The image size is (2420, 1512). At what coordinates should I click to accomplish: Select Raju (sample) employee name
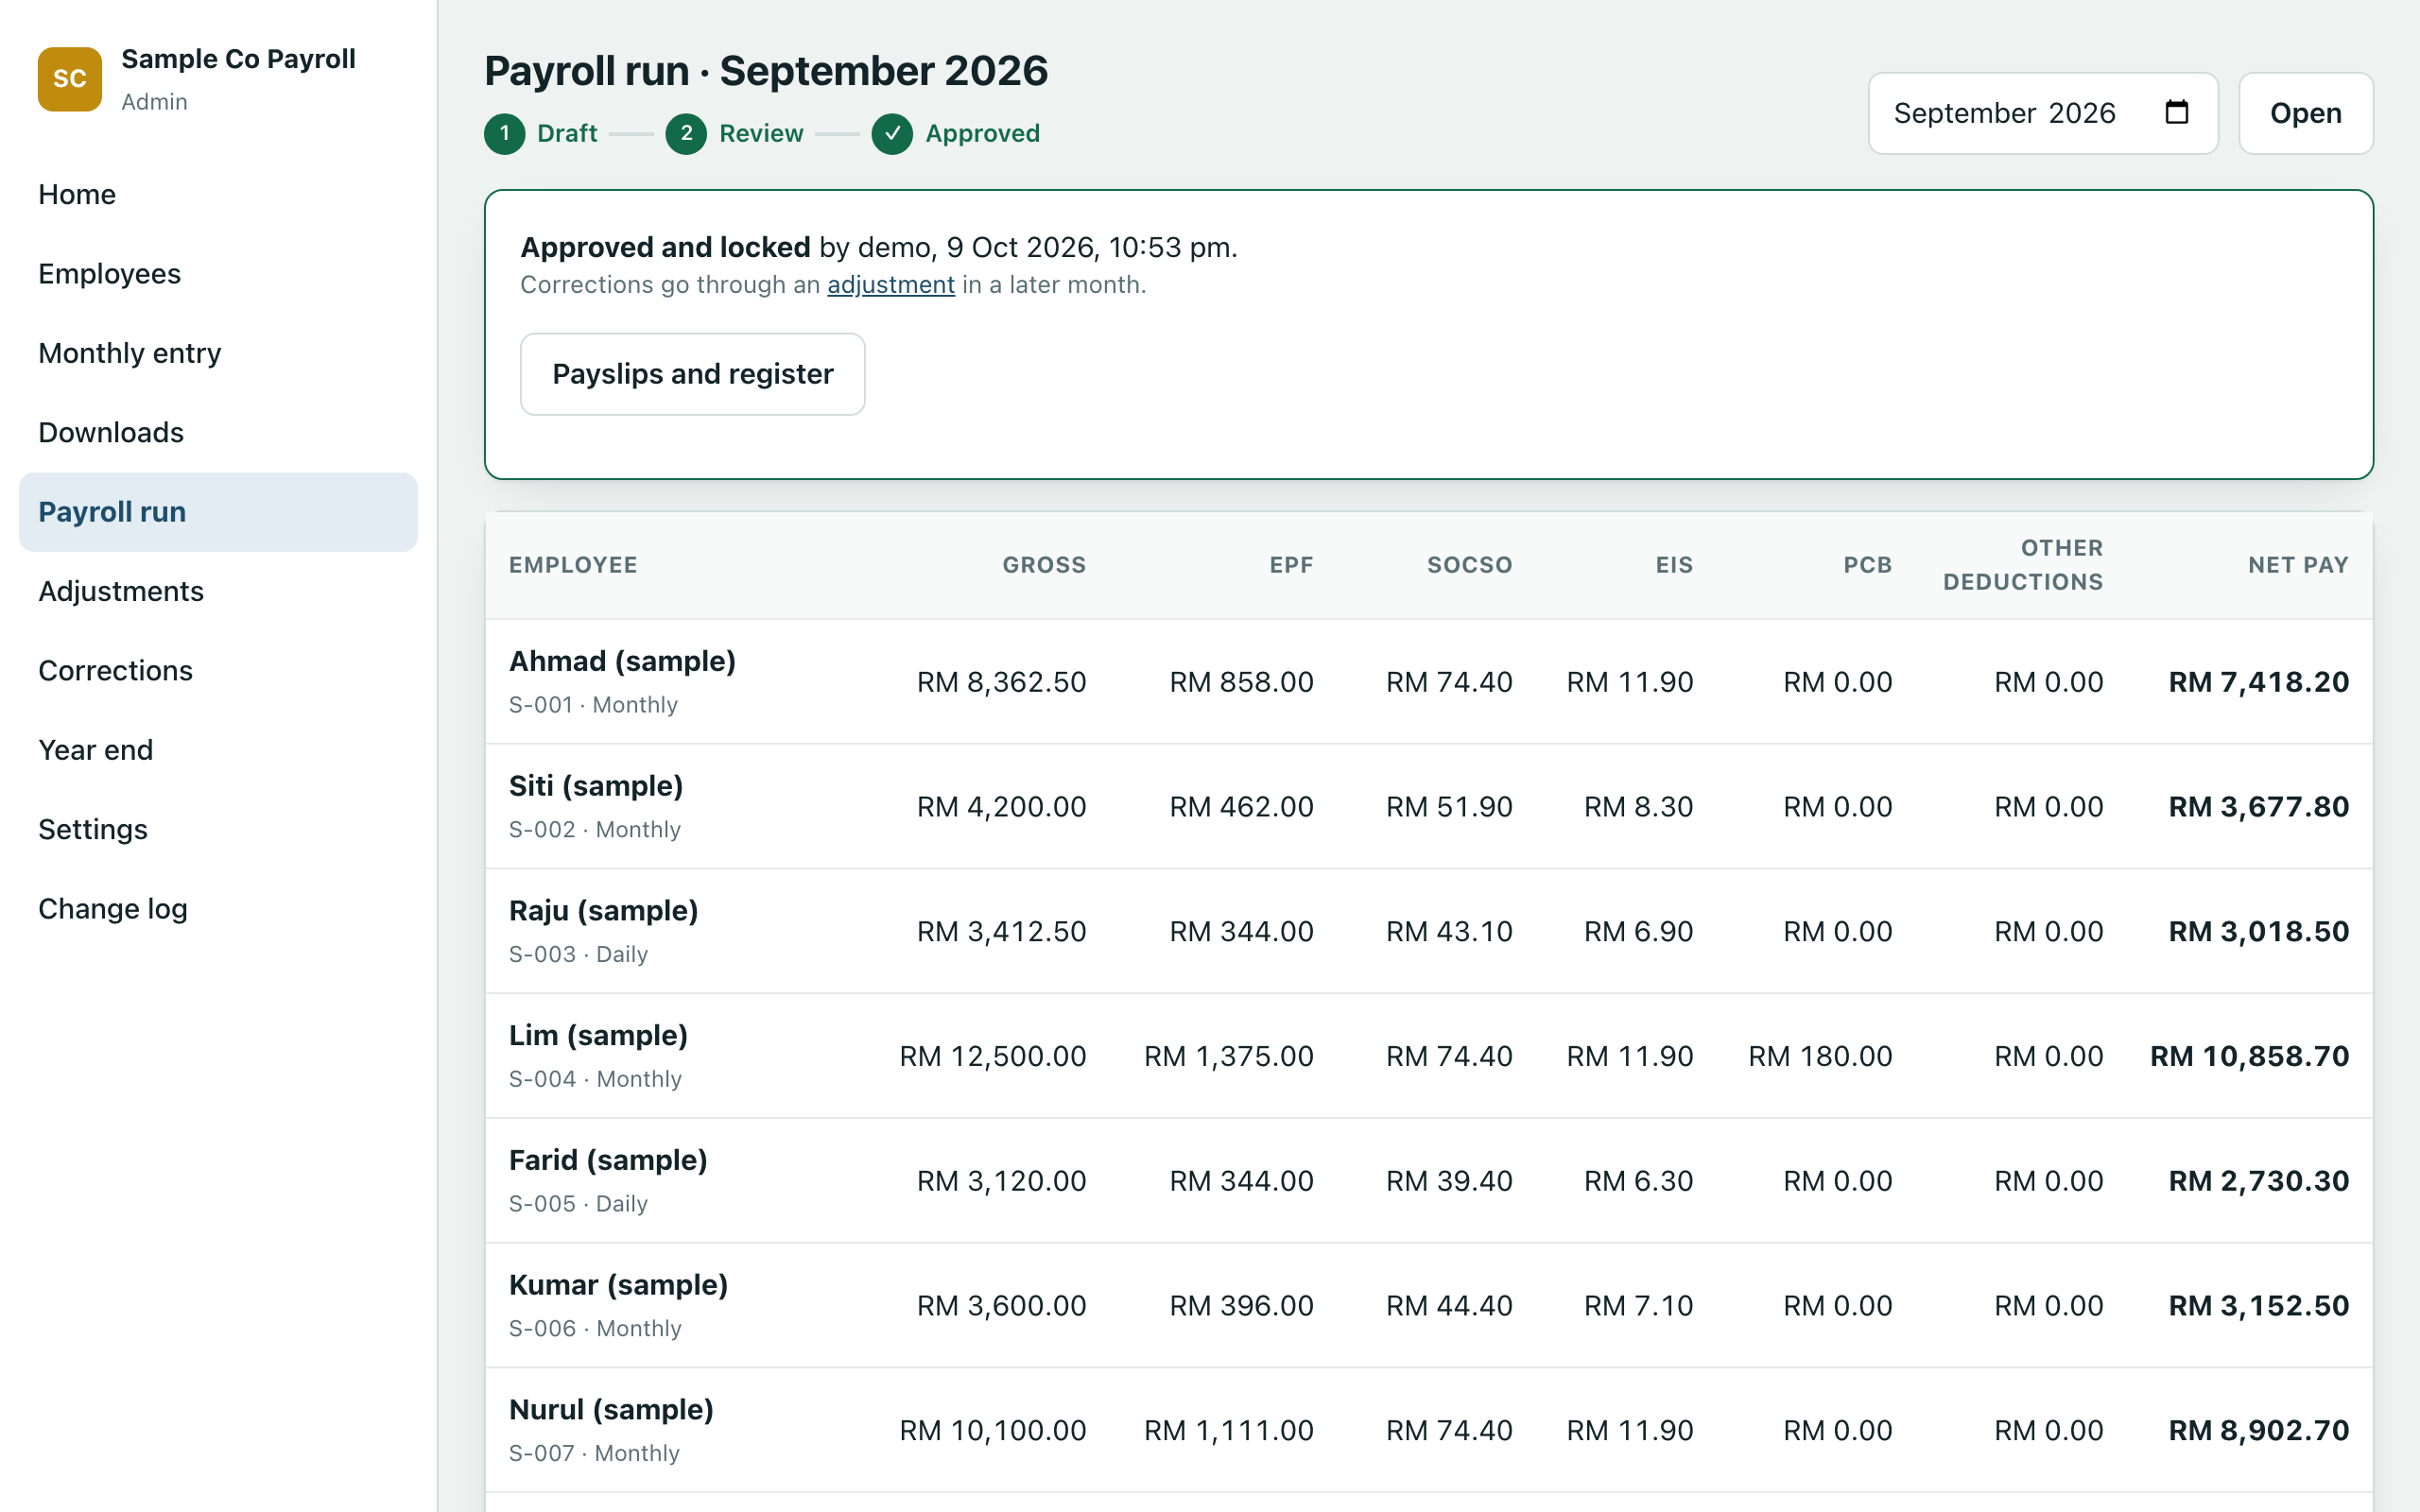click(603, 911)
